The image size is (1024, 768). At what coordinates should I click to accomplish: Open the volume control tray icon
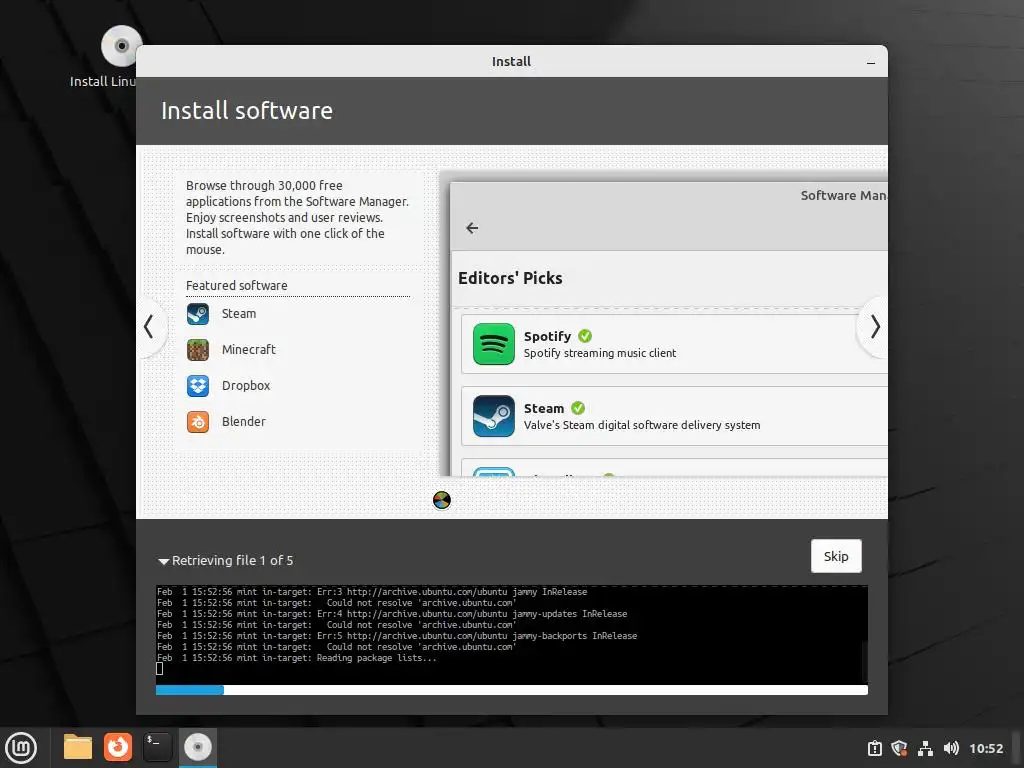click(951, 748)
